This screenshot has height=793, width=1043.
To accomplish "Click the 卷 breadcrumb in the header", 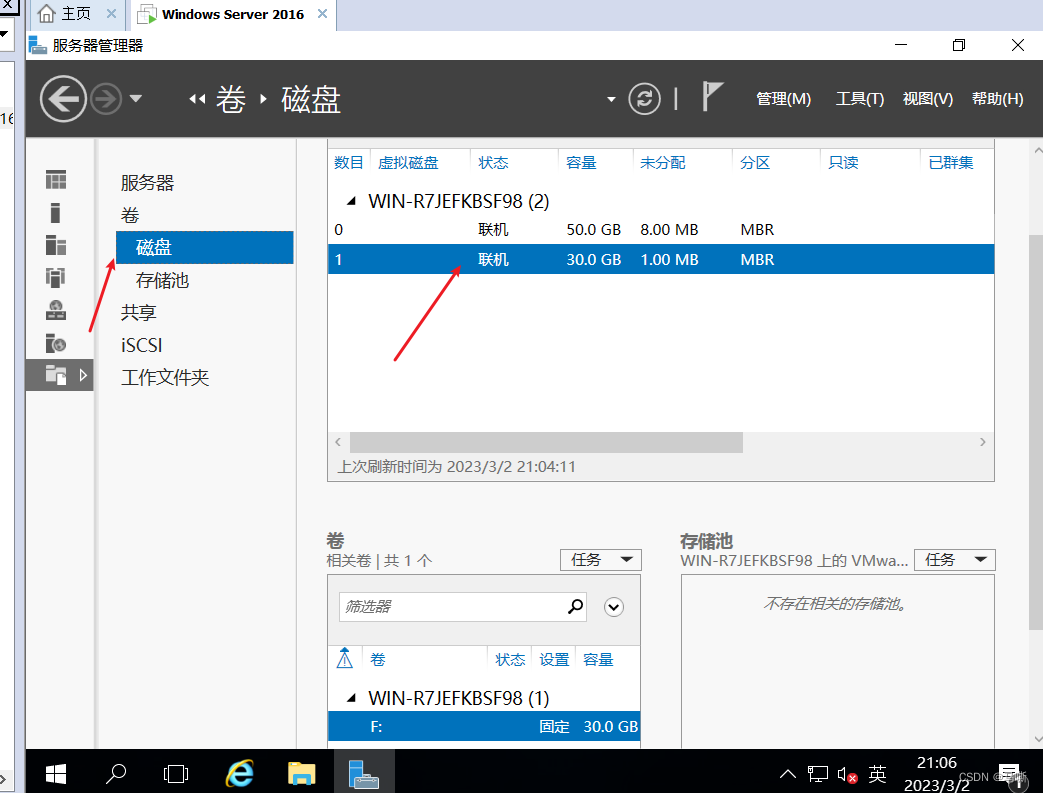I will tap(230, 100).
